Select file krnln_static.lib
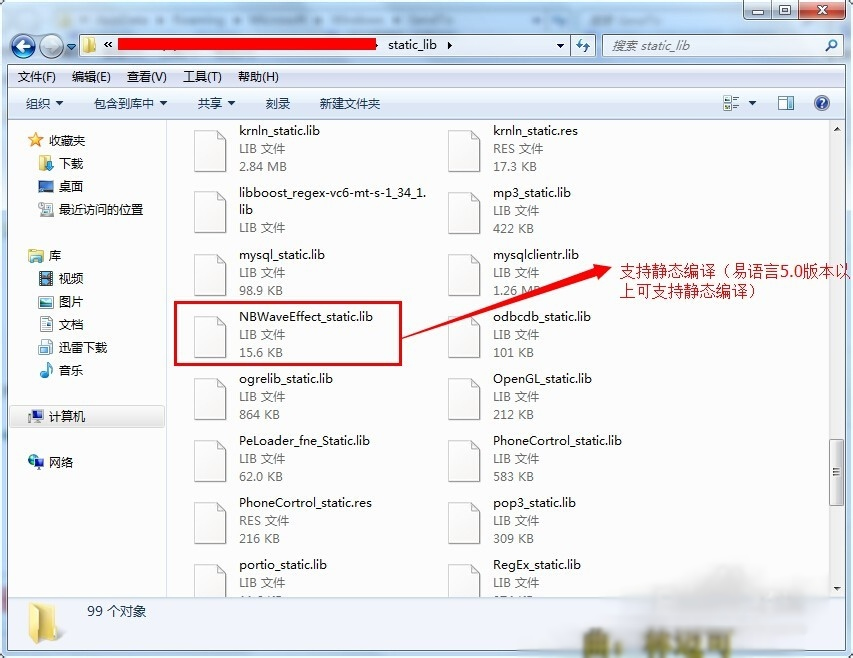 coord(279,131)
